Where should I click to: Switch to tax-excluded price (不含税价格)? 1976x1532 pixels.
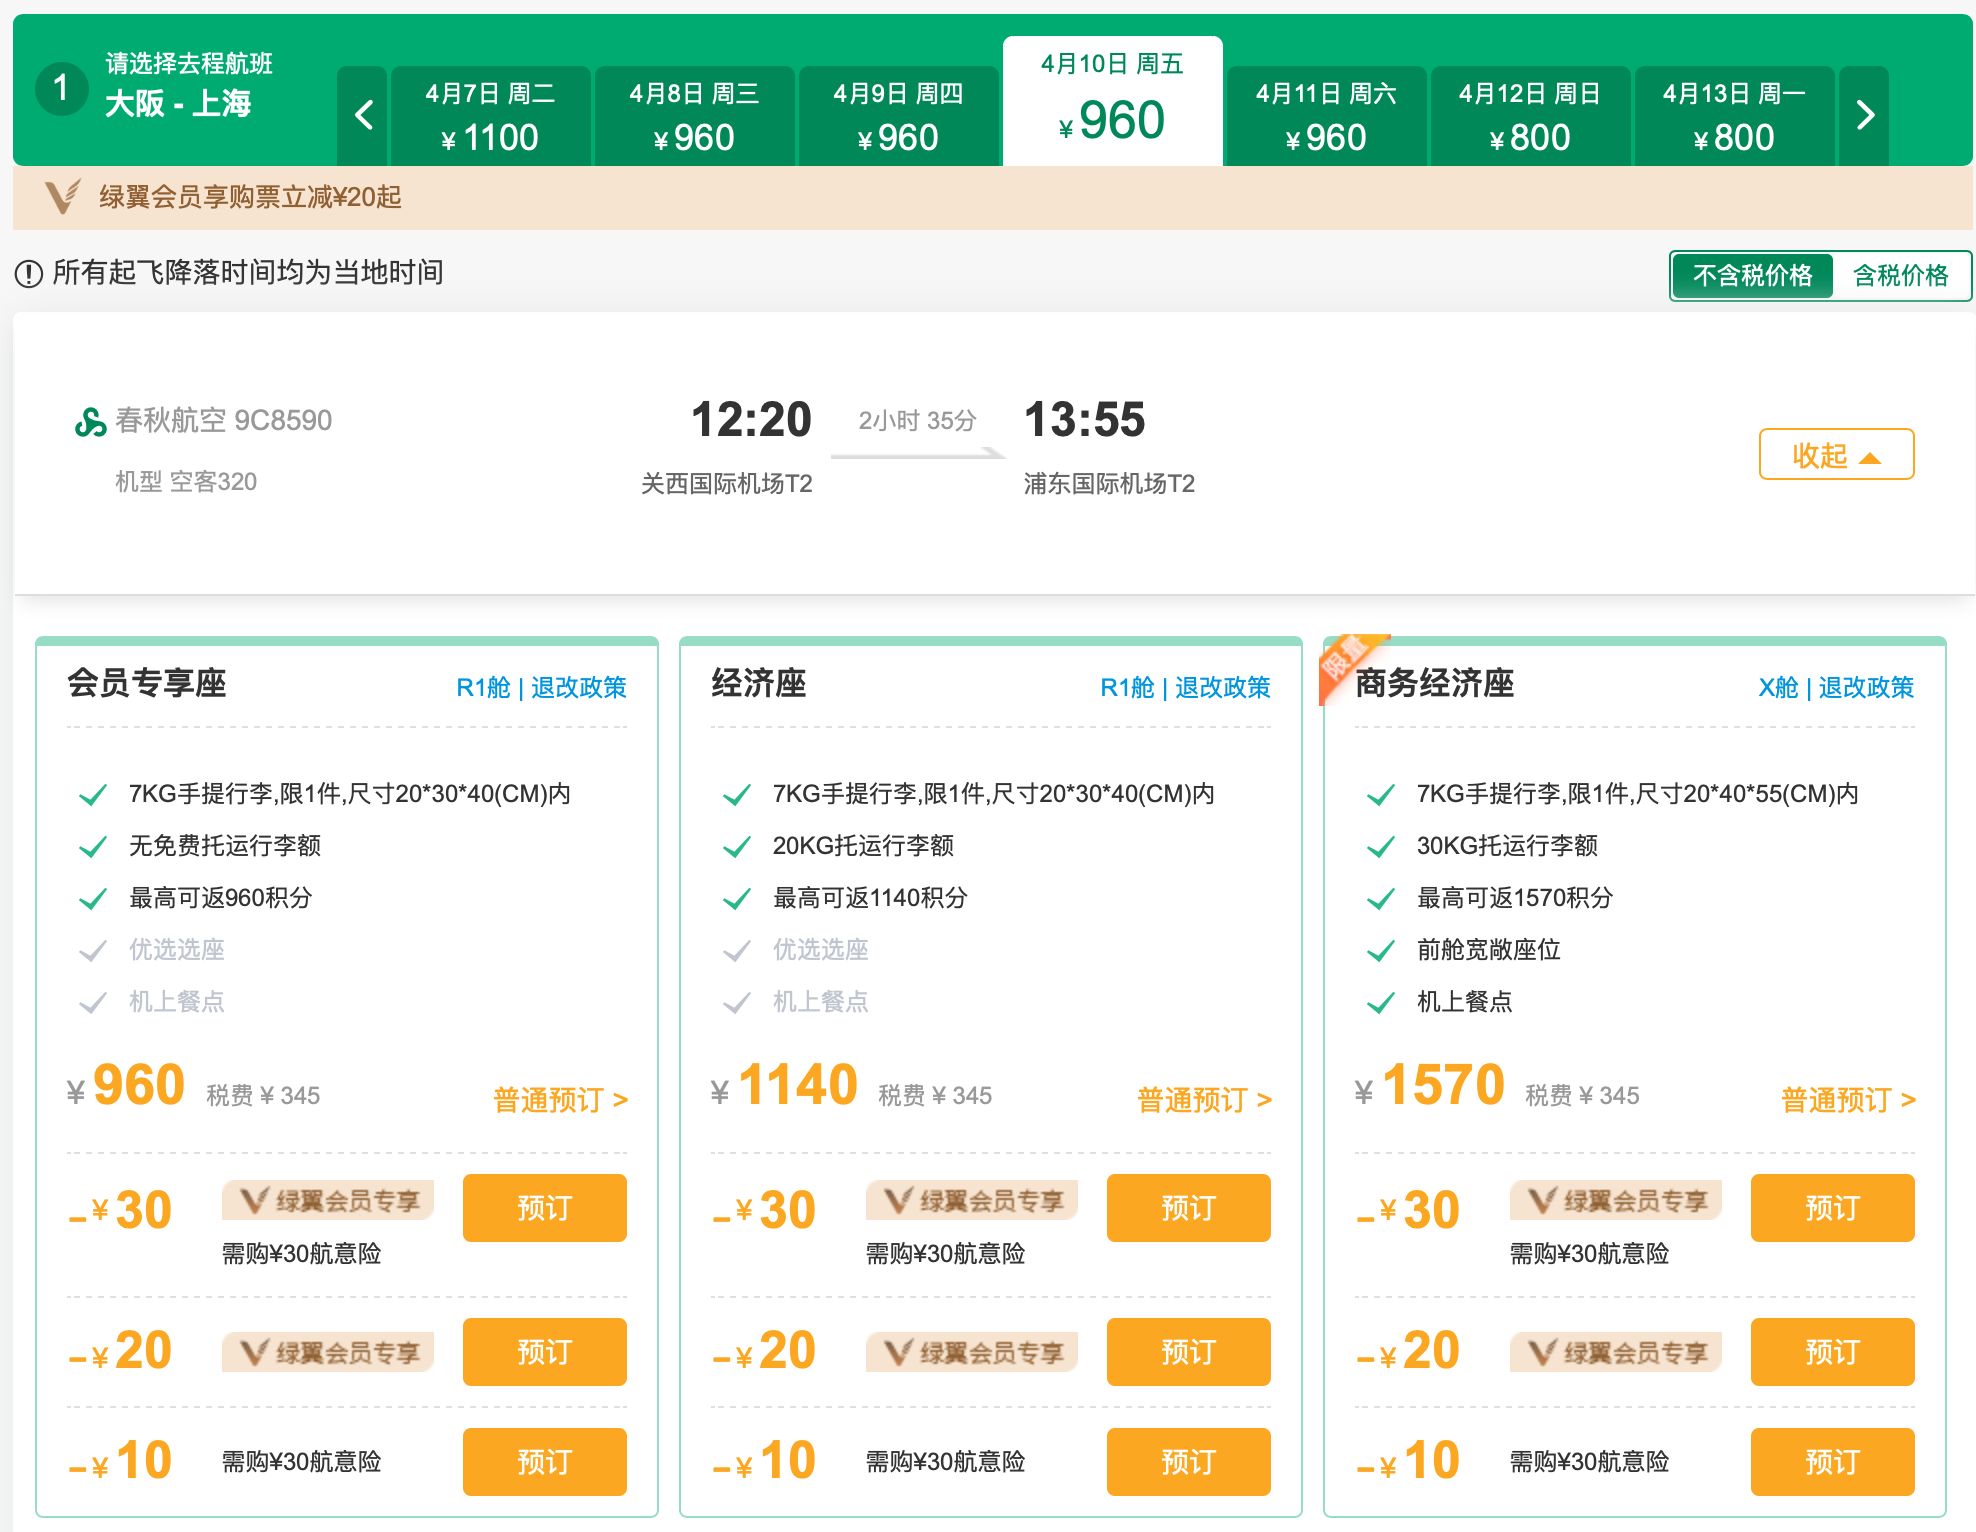point(1752,276)
